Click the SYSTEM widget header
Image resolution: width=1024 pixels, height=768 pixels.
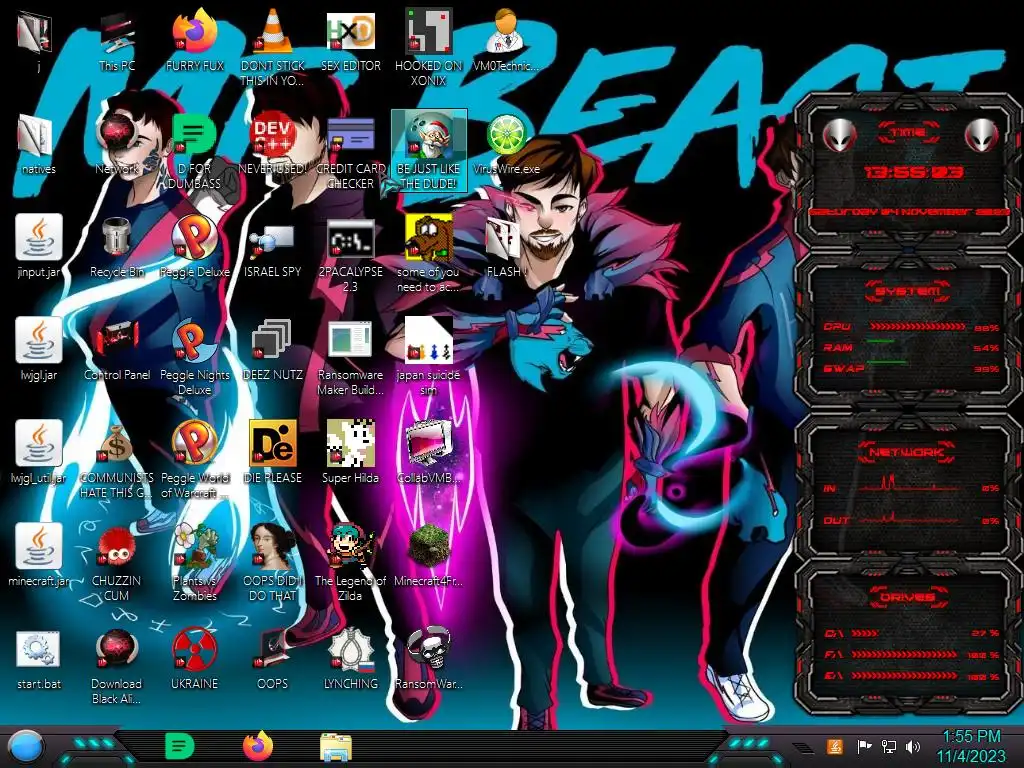coord(908,291)
